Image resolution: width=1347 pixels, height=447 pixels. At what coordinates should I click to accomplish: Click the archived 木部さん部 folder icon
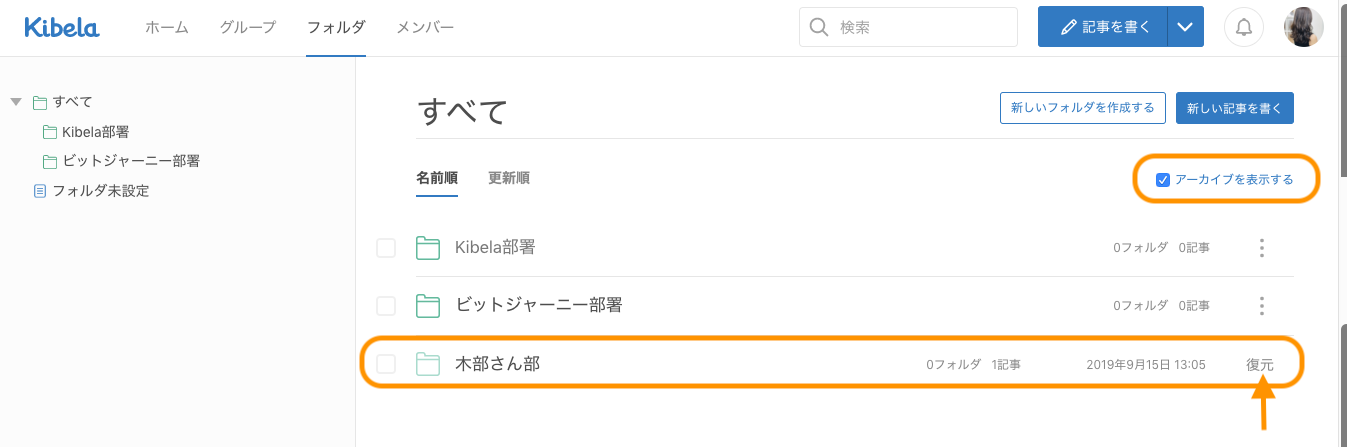[x=428, y=365]
